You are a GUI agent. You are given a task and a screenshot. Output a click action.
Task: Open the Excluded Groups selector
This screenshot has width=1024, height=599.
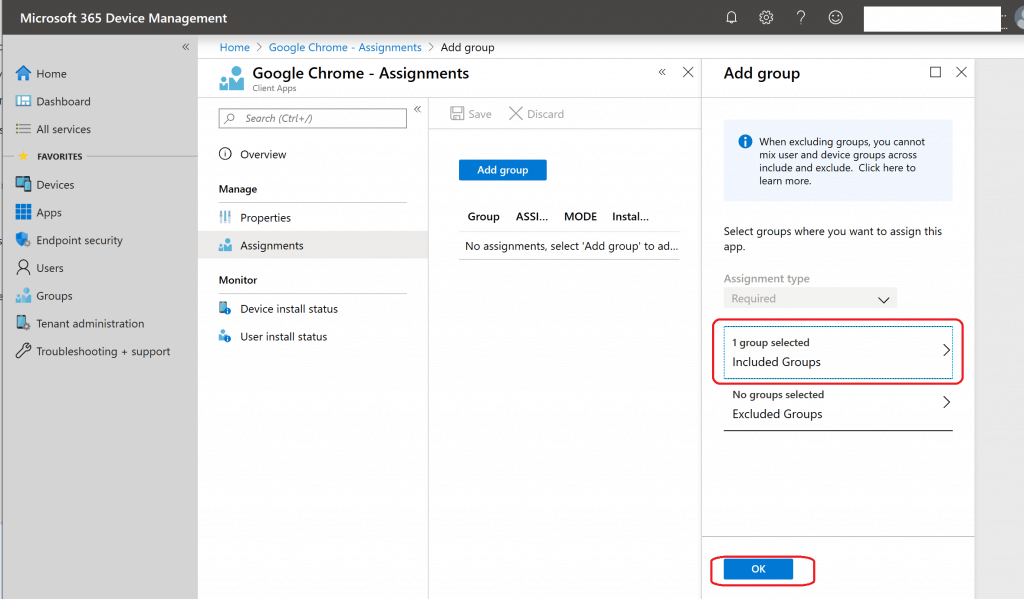click(837, 404)
